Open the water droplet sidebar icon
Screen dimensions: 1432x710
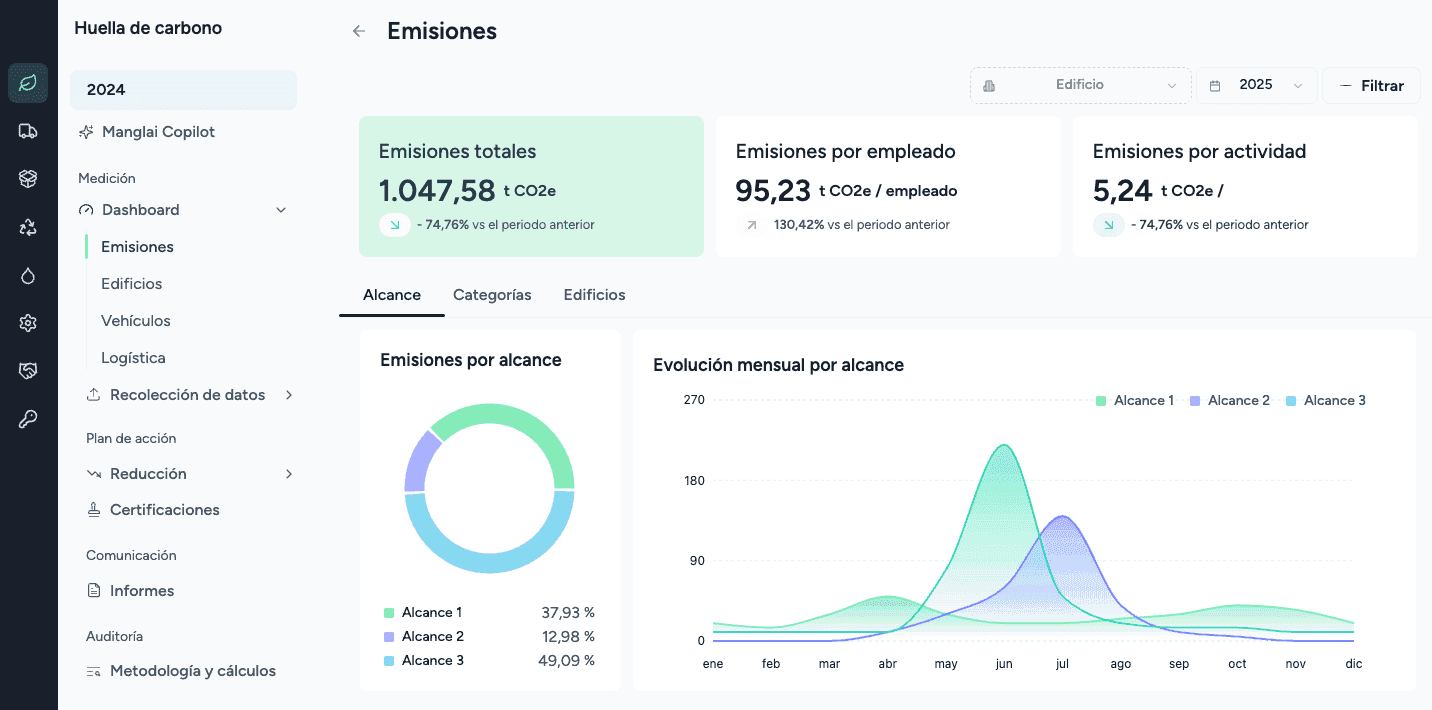(x=28, y=275)
